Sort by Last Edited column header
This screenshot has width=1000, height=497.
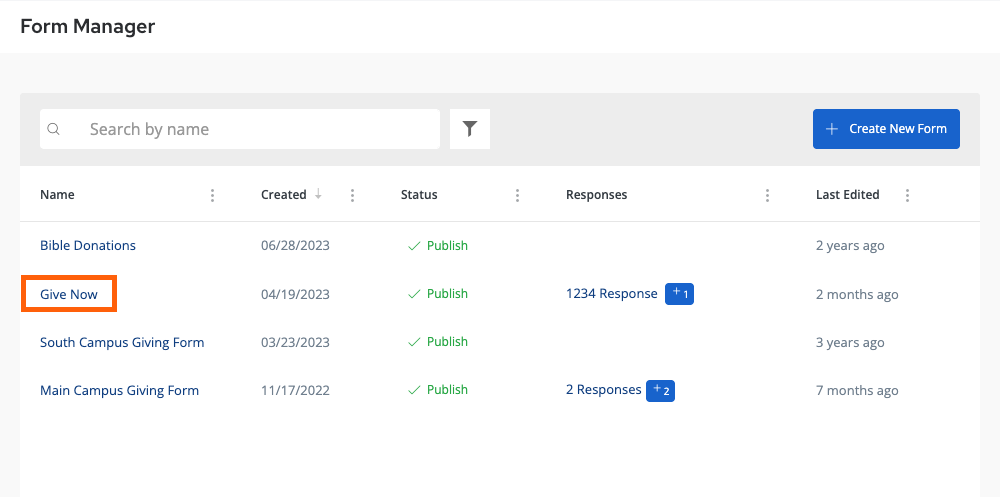(848, 195)
